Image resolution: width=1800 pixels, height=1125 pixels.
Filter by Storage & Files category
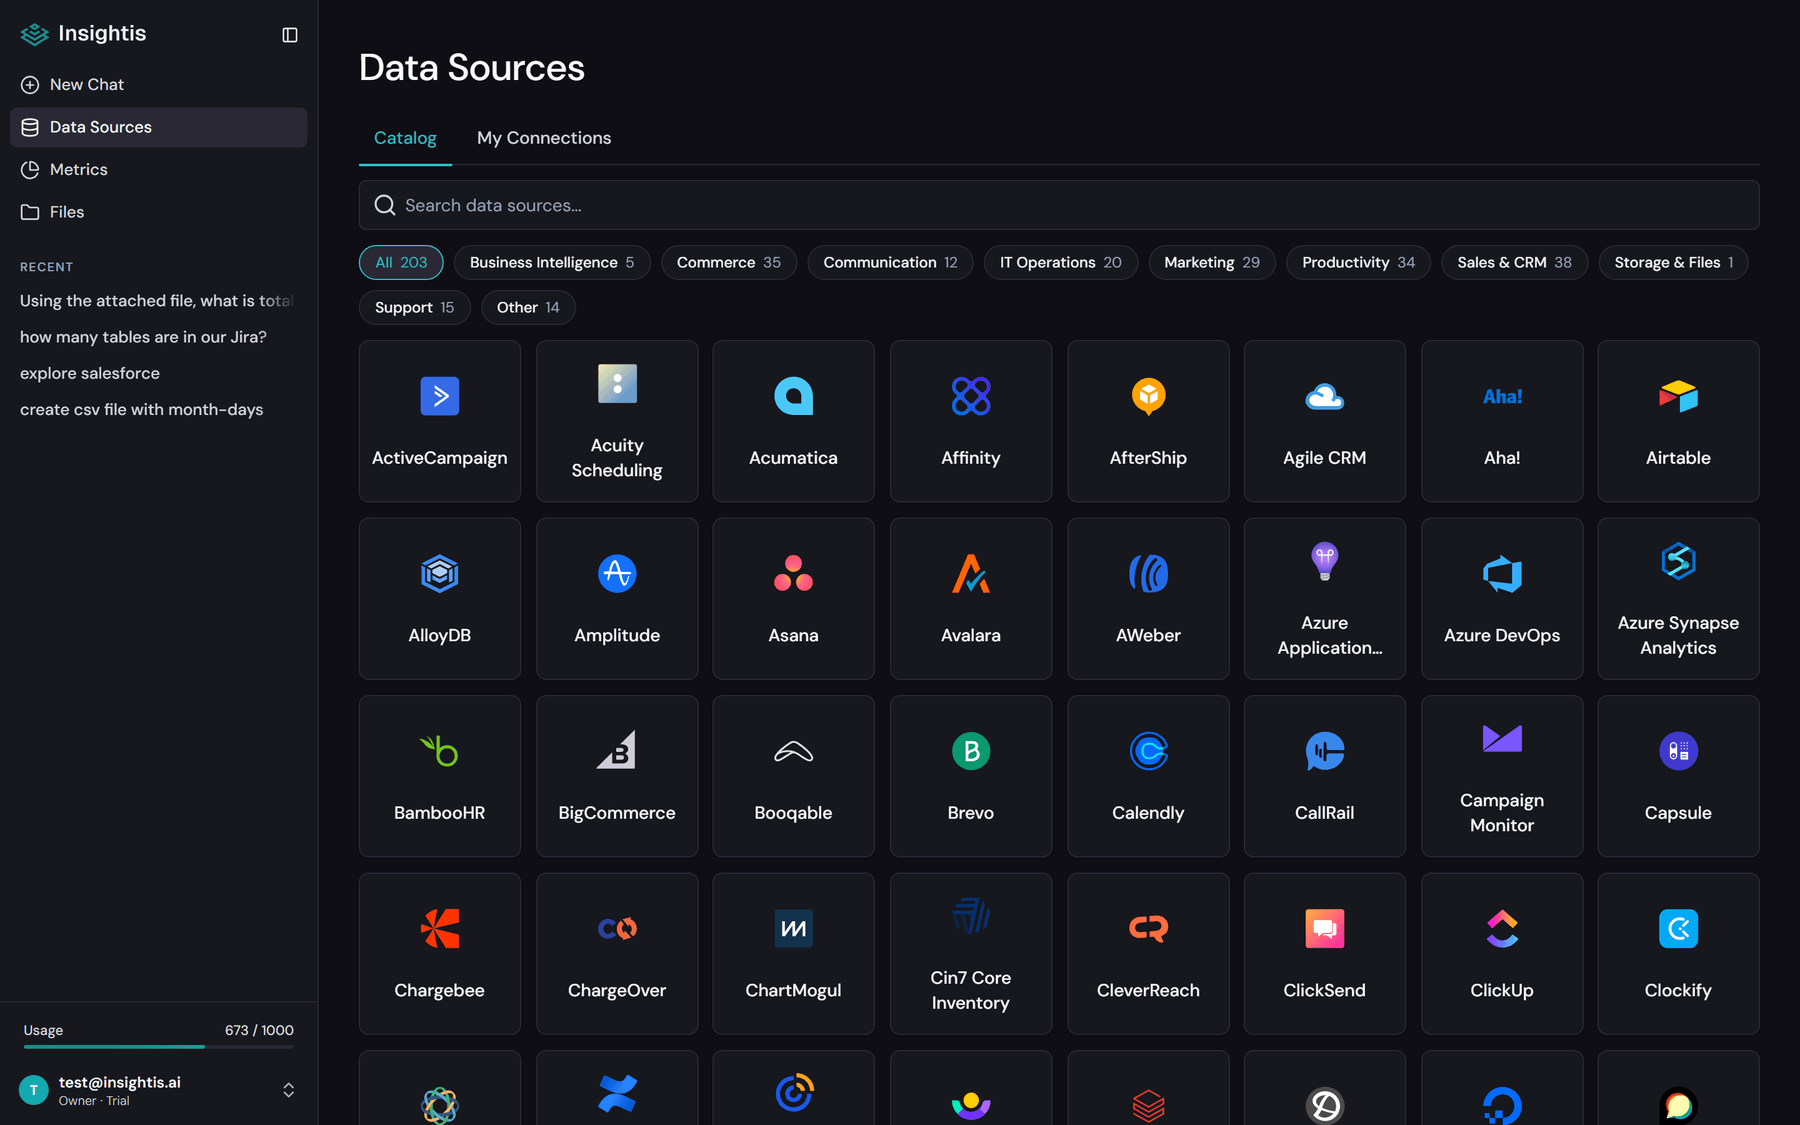pyautogui.click(x=1673, y=262)
